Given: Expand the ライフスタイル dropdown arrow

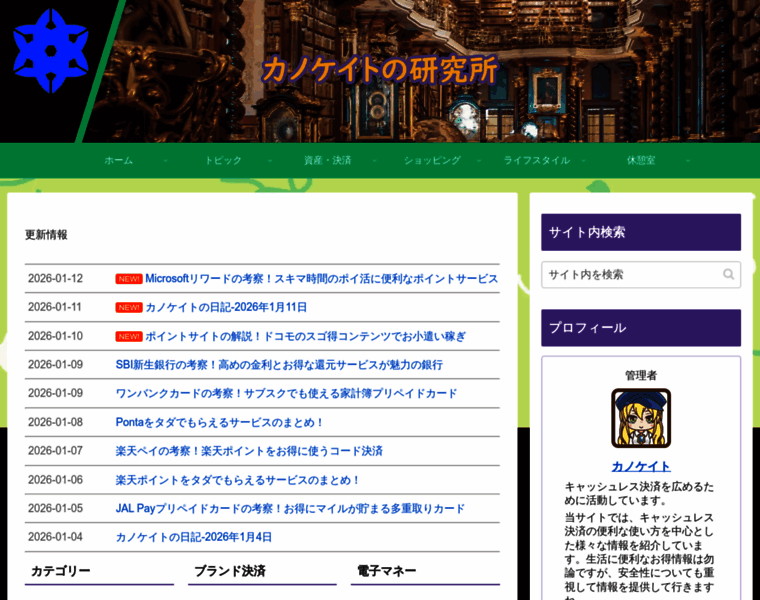Looking at the screenshot, I should (584, 160).
